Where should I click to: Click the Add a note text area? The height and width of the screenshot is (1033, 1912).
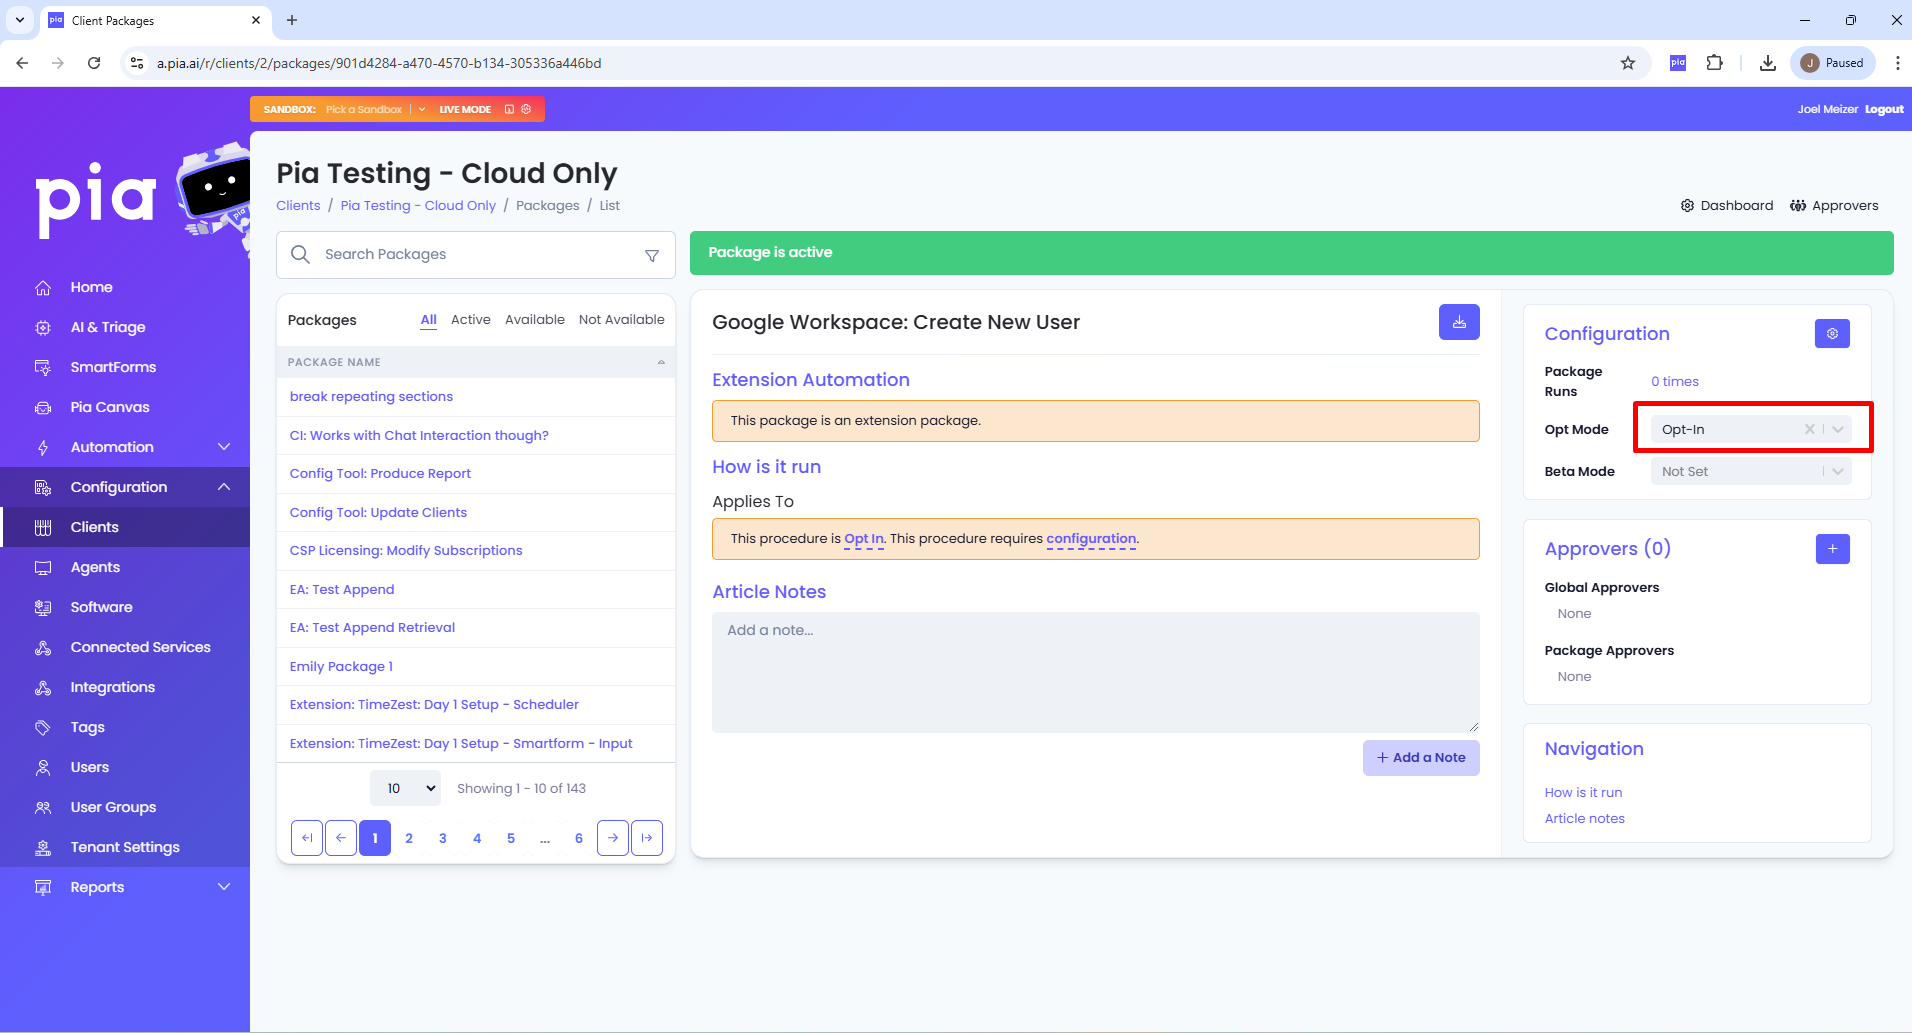point(1095,672)
